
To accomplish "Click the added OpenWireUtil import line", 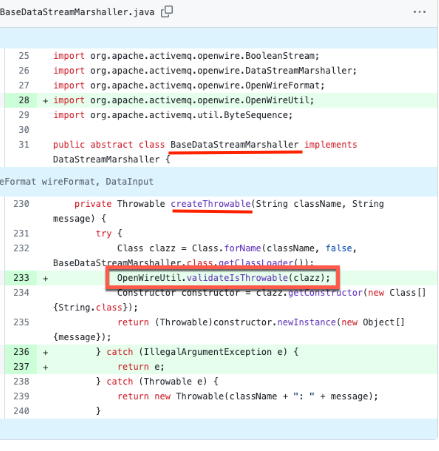I will [183, 100].
